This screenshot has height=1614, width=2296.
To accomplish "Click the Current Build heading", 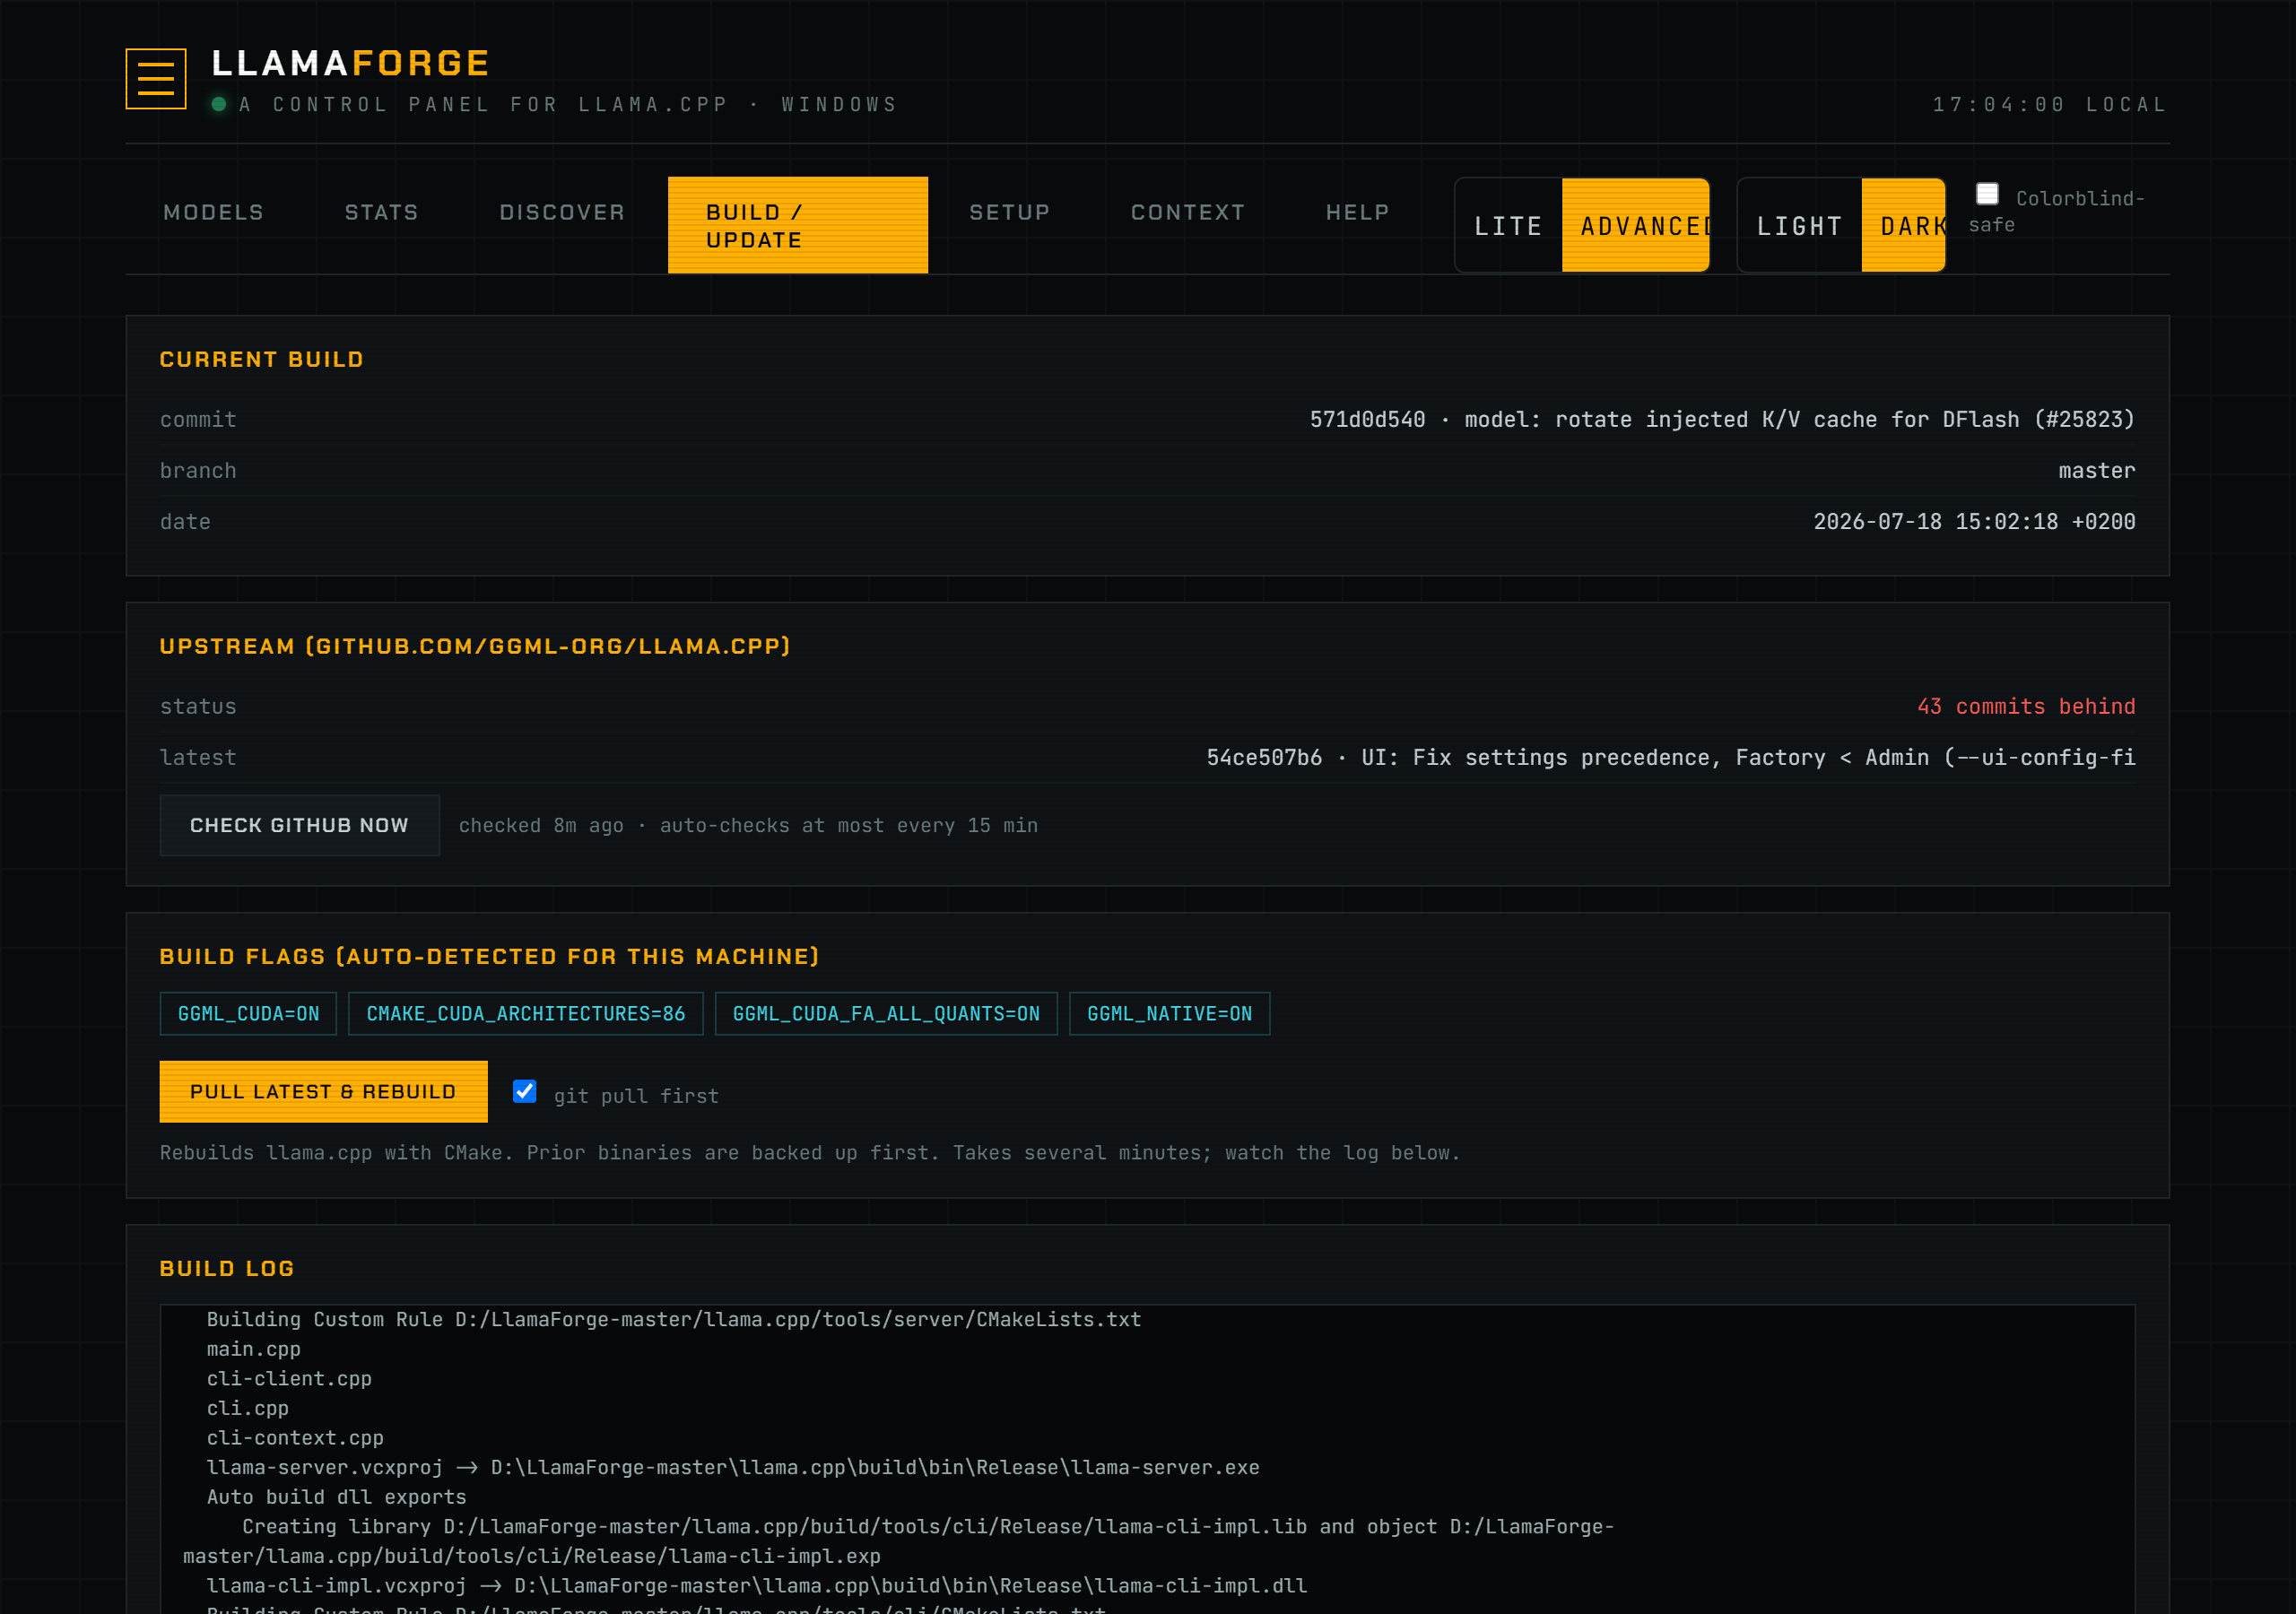I will click(x=262, y=359).
